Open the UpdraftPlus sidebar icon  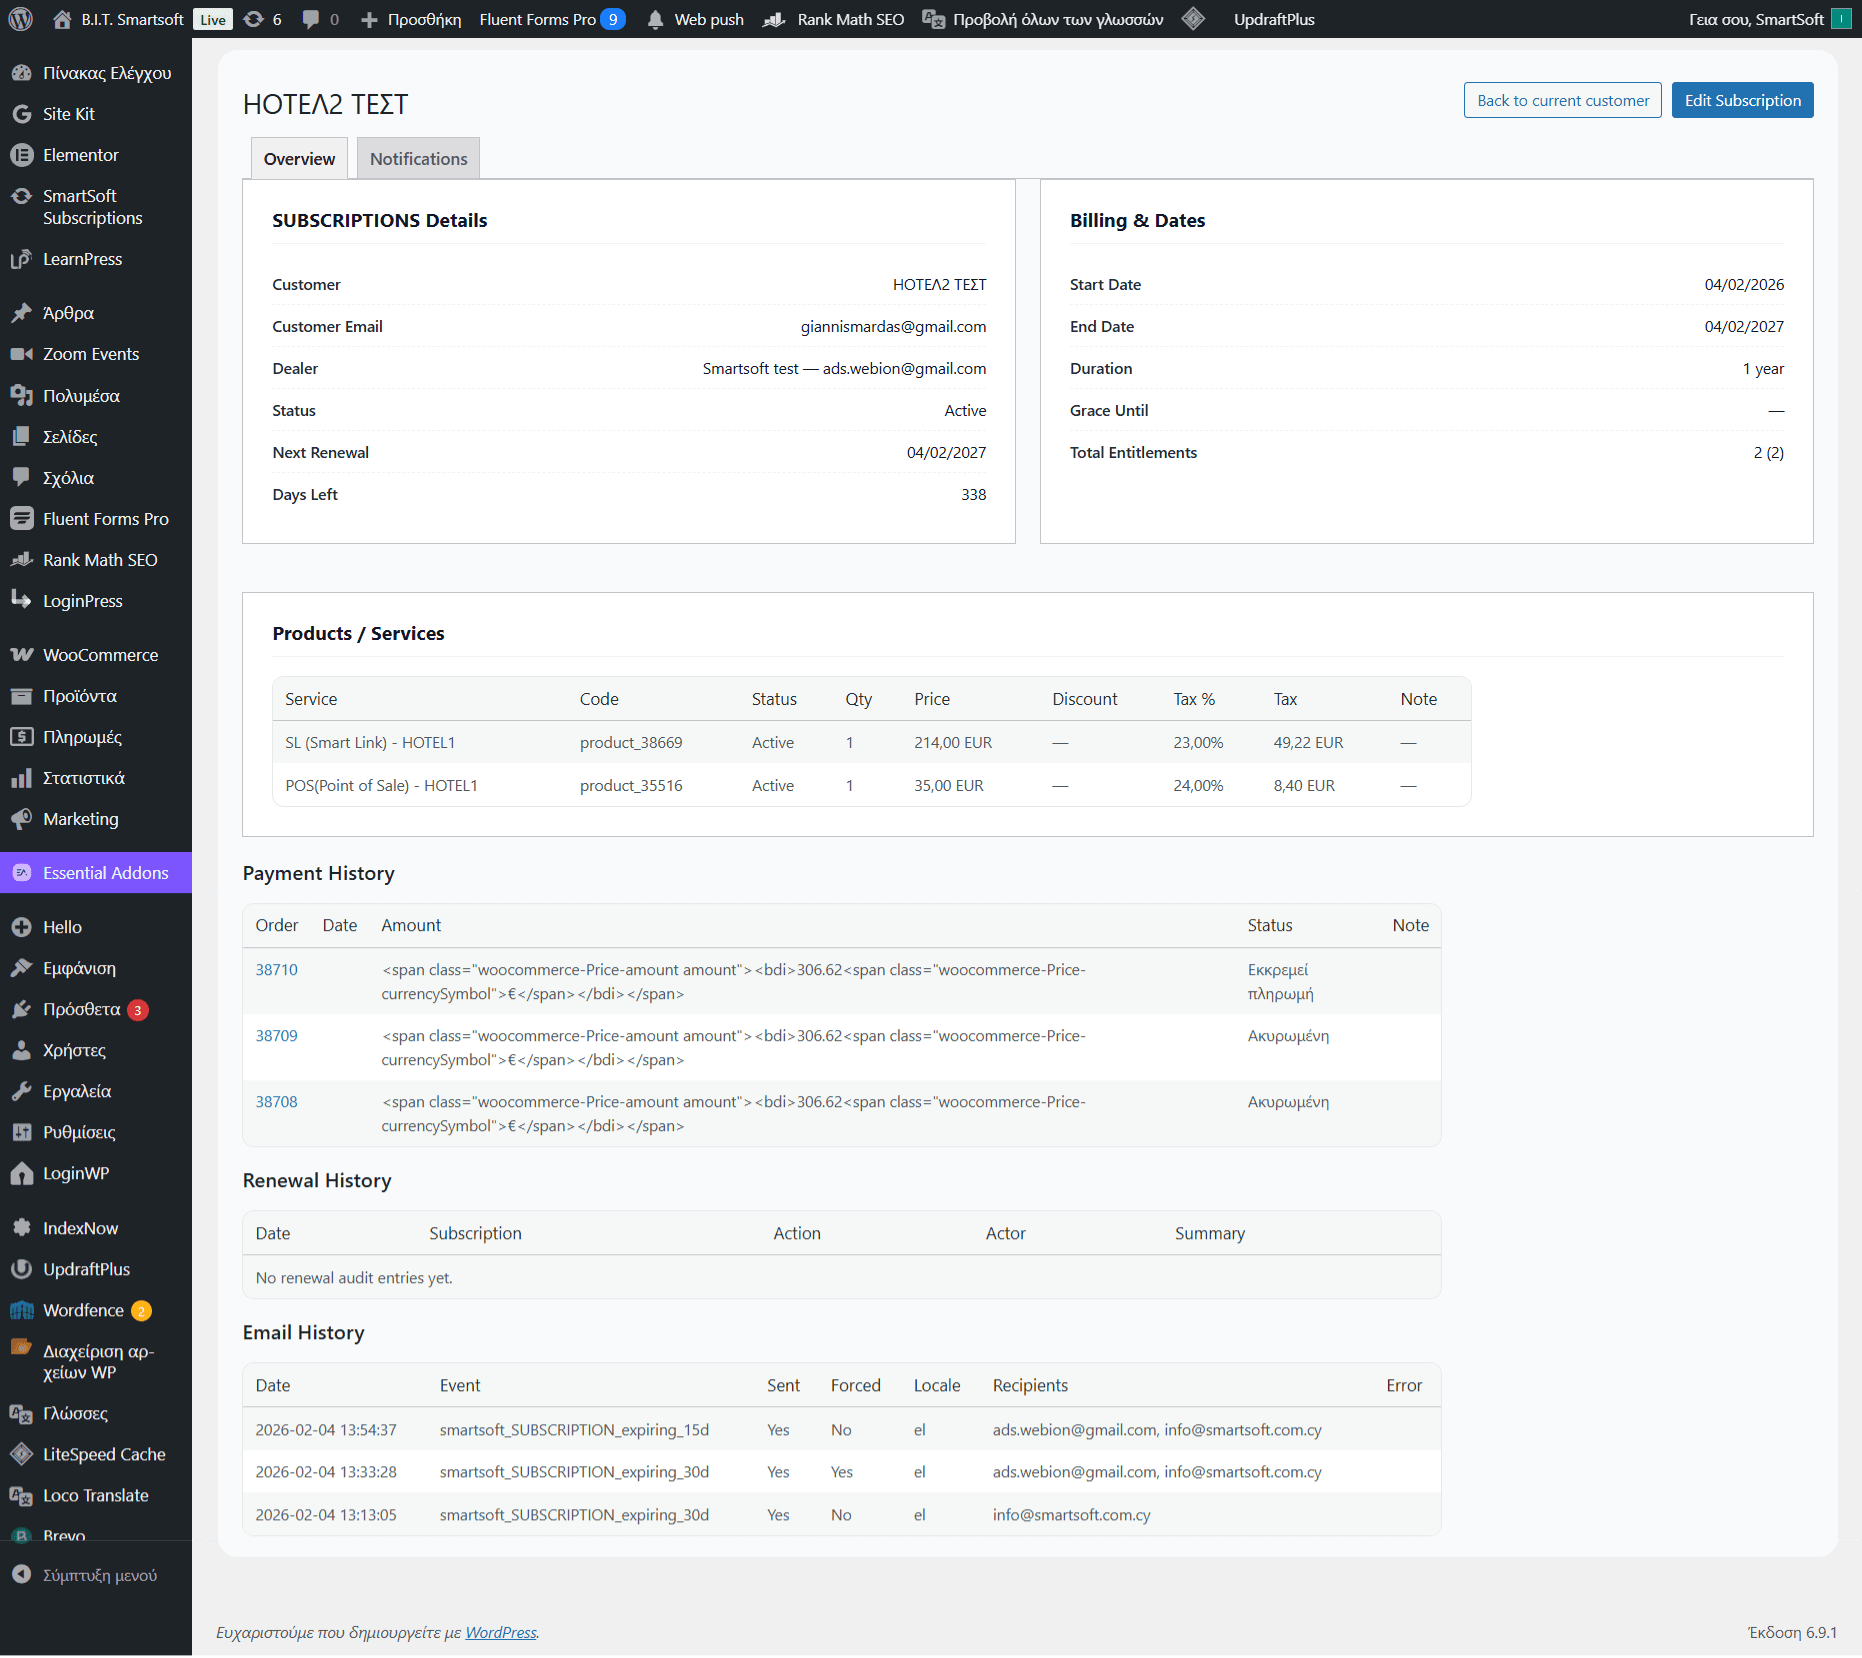click(x=21, y=1269)
